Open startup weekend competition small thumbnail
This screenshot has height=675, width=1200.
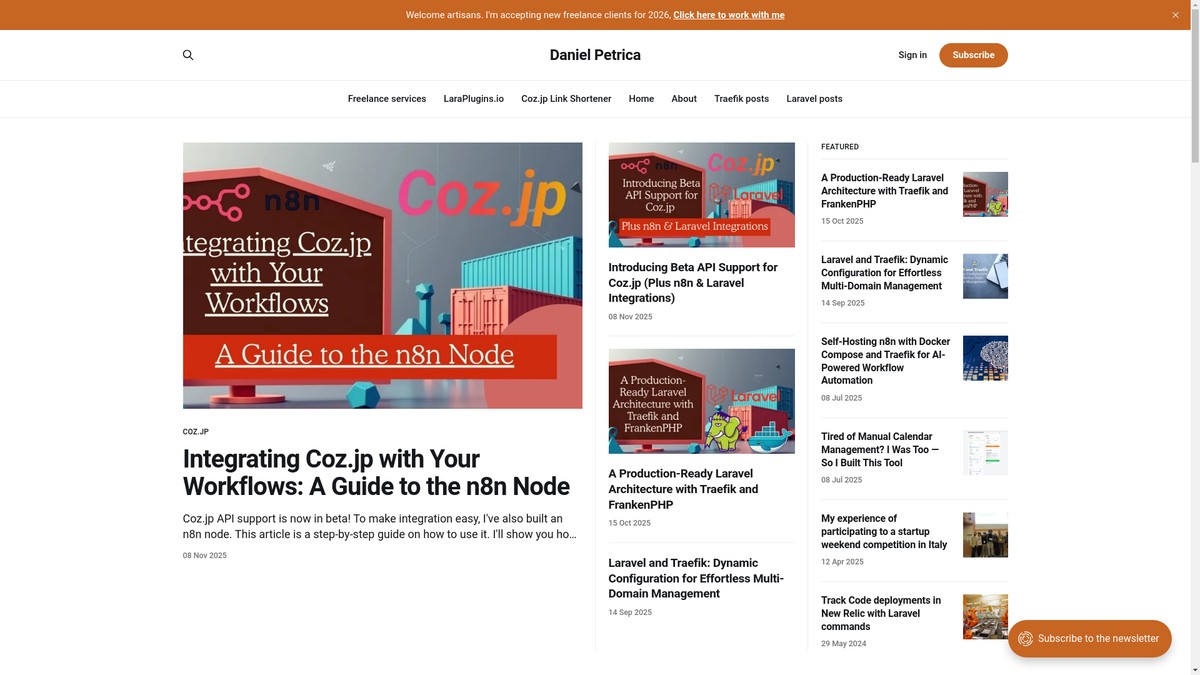[x=985, y=535]
